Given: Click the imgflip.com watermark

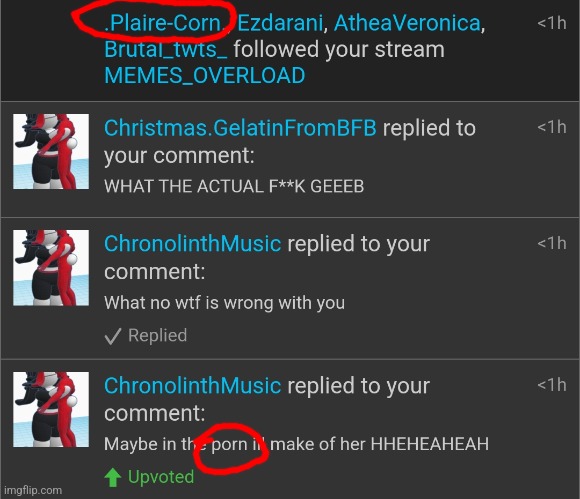Looking at the screenshot, I should [33, 490].
